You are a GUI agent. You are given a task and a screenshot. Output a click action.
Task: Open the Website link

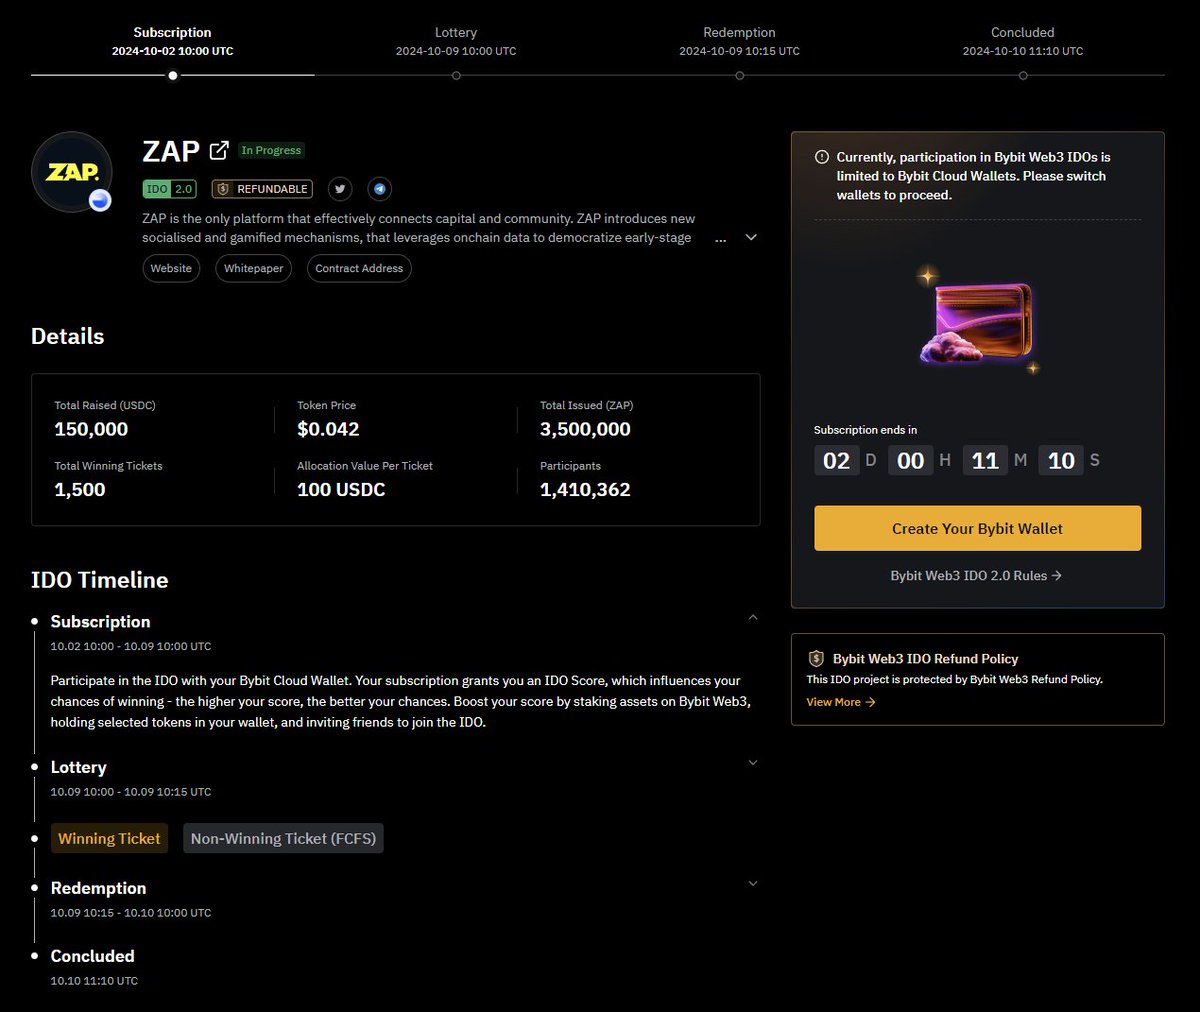point(171,268)
